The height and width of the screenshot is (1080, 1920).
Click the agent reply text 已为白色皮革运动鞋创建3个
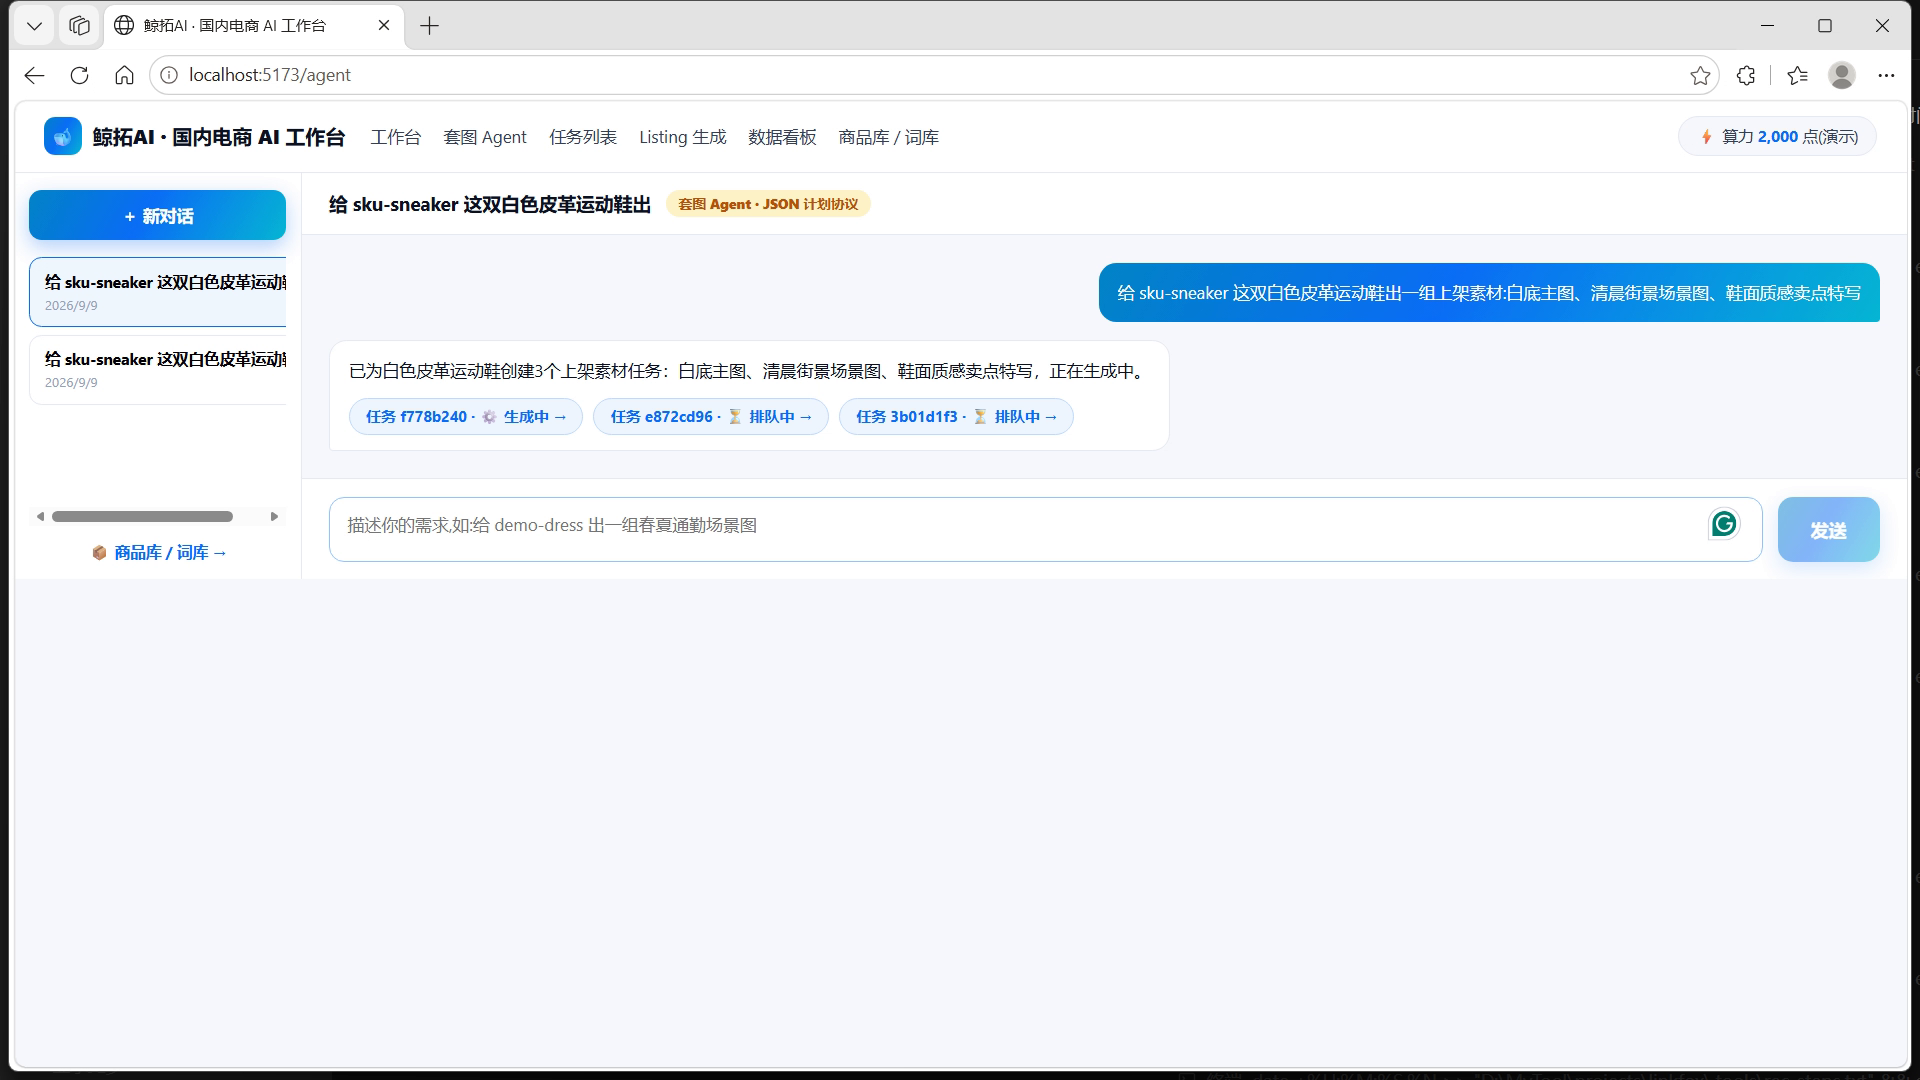click(746, 371)
